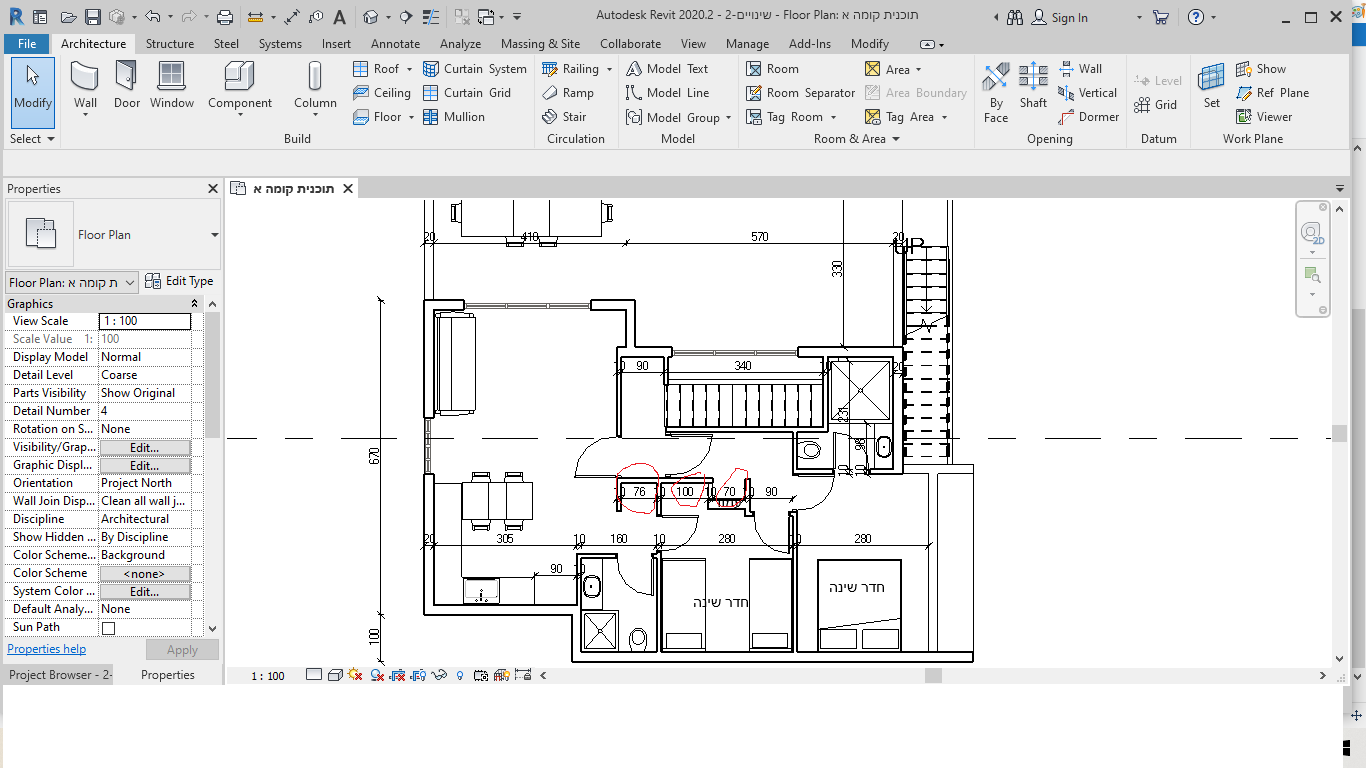This screenshot has width=1366, height=768.
Task: Click the Ref Plane tool
Action: point(1272,93)
